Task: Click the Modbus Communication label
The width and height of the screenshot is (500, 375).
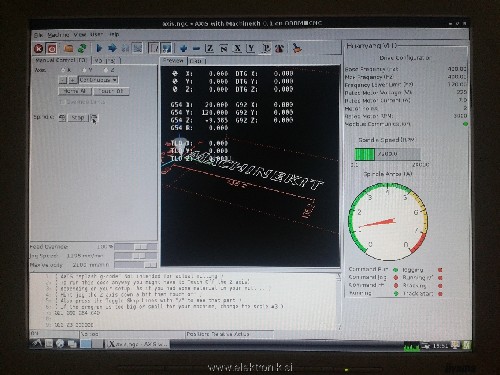Action: point(377,124)
